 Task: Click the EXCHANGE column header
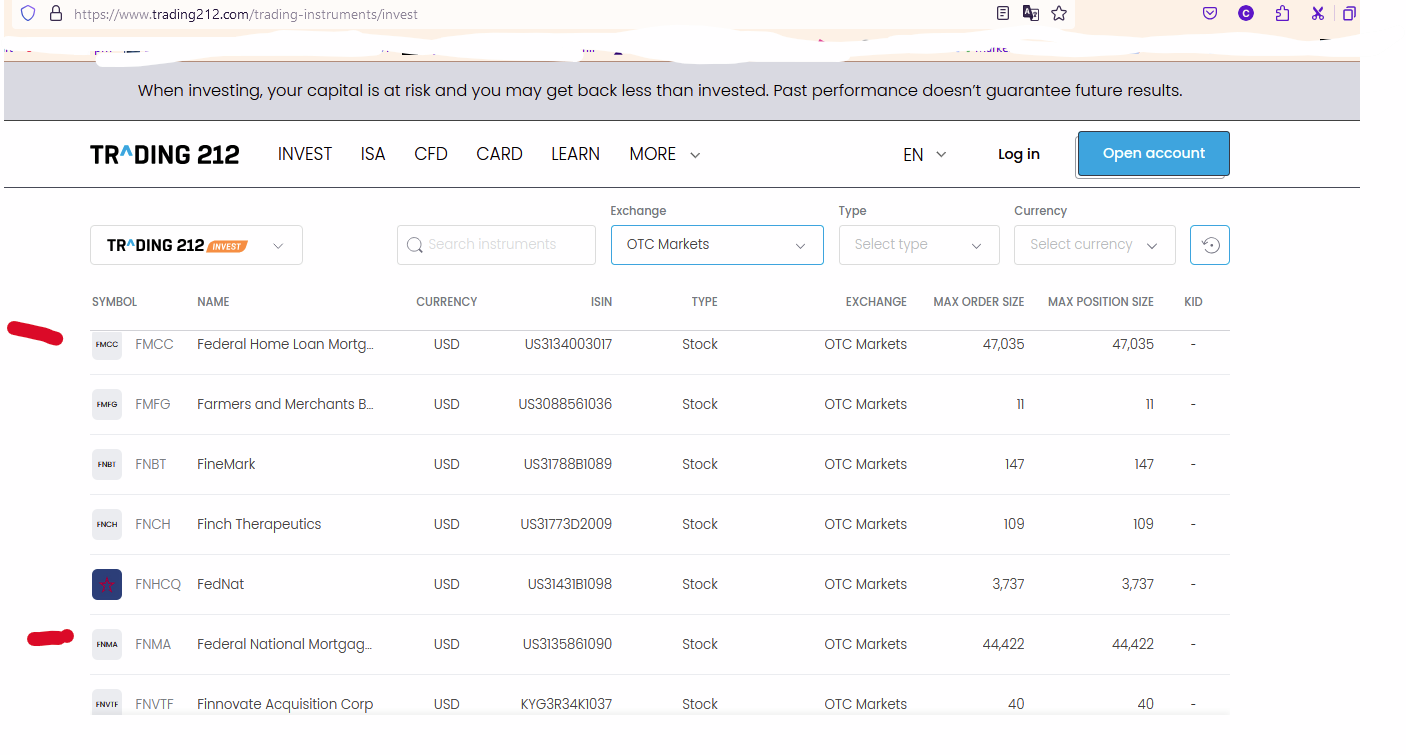pyautogui.click(x=876, y=302)
